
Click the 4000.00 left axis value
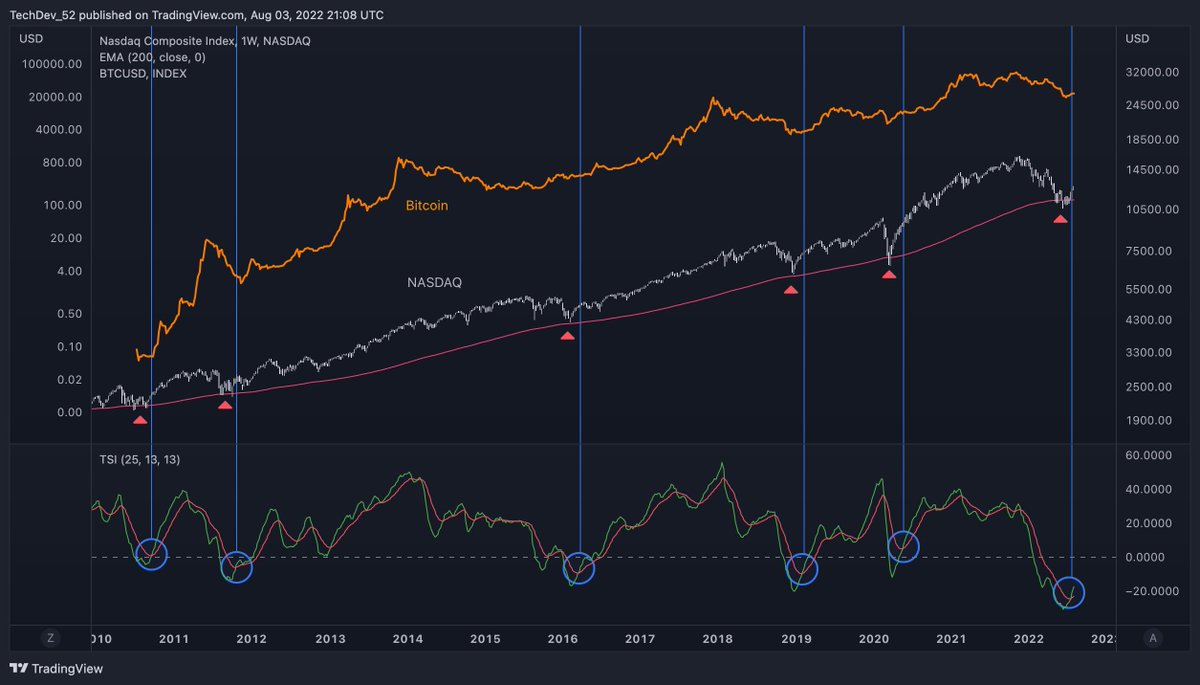click(60, 130)
